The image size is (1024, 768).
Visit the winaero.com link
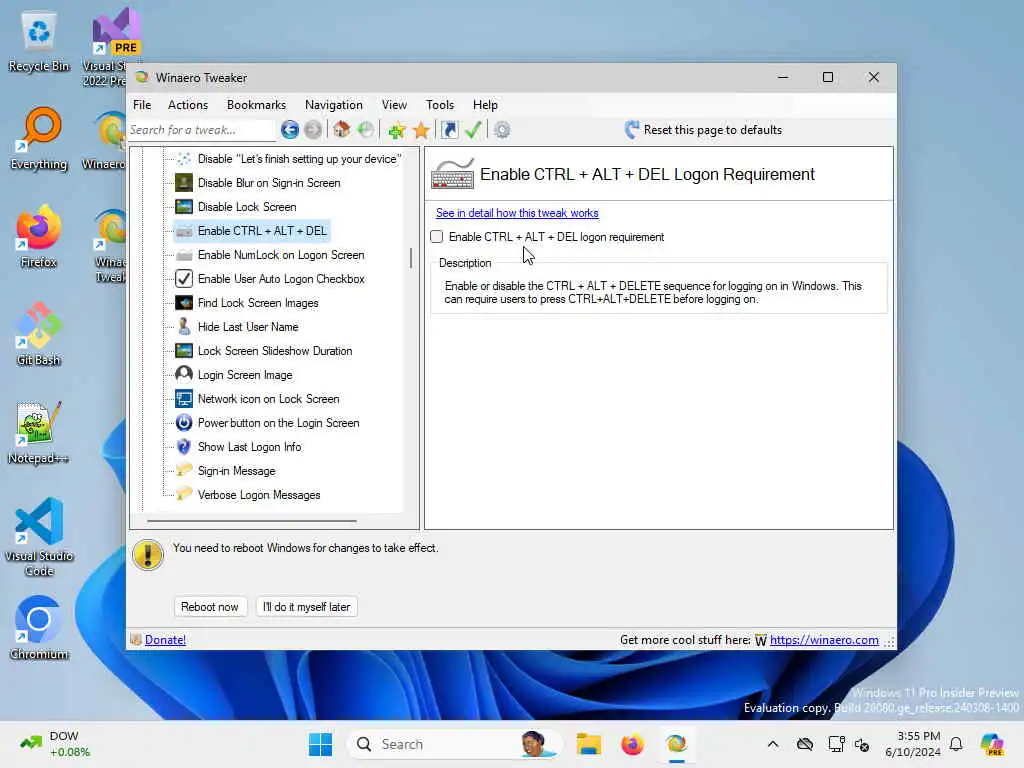[824, 640]
